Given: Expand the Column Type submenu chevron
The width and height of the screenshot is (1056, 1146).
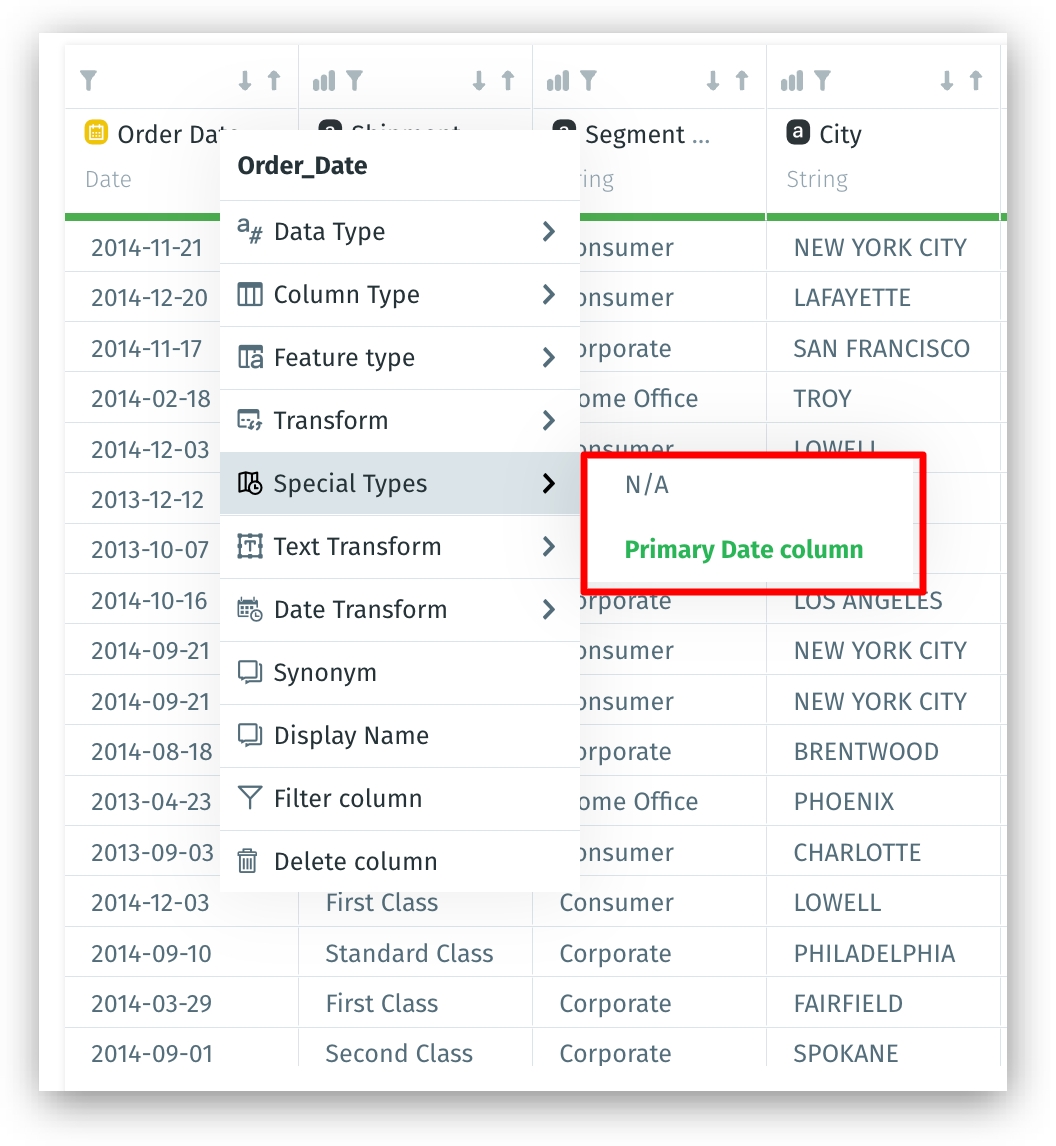Looking at the screenshot, I should (x=548, y=295).
